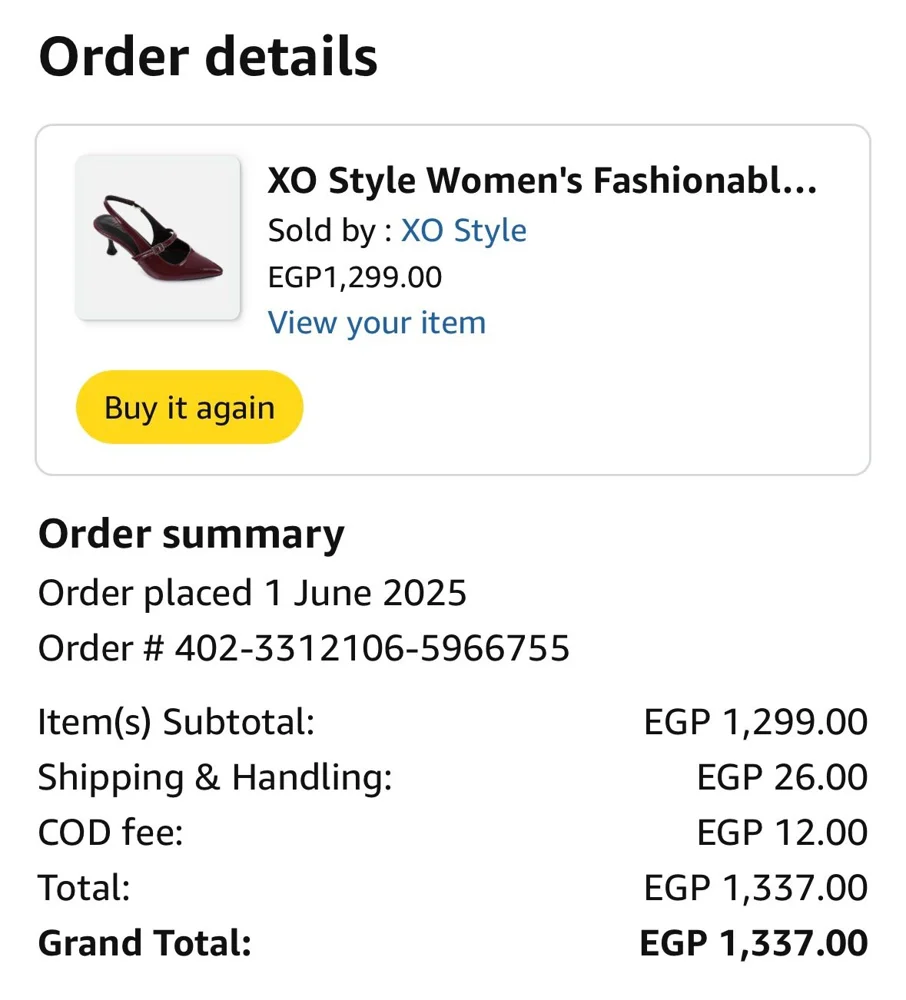Open the XO Style Women's Fashionabl... product title
906x1000 pixels.
tap(542, 180)
